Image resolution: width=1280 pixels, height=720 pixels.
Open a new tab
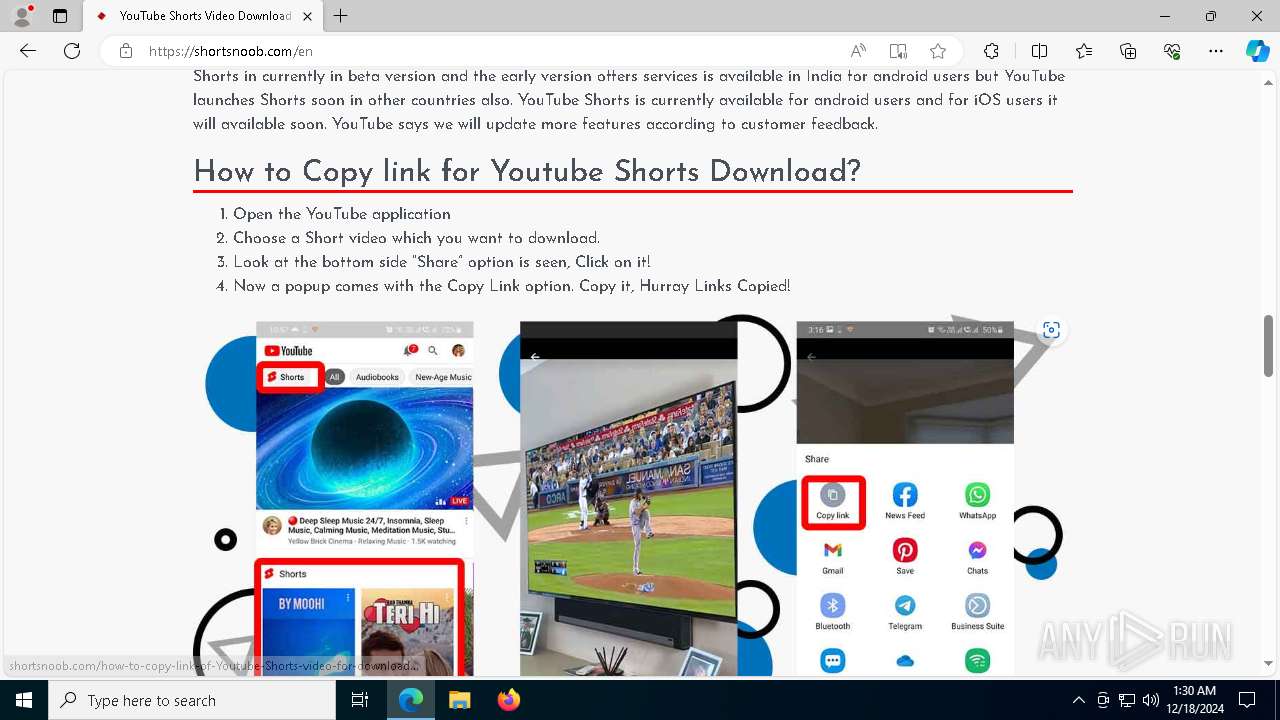341,16
